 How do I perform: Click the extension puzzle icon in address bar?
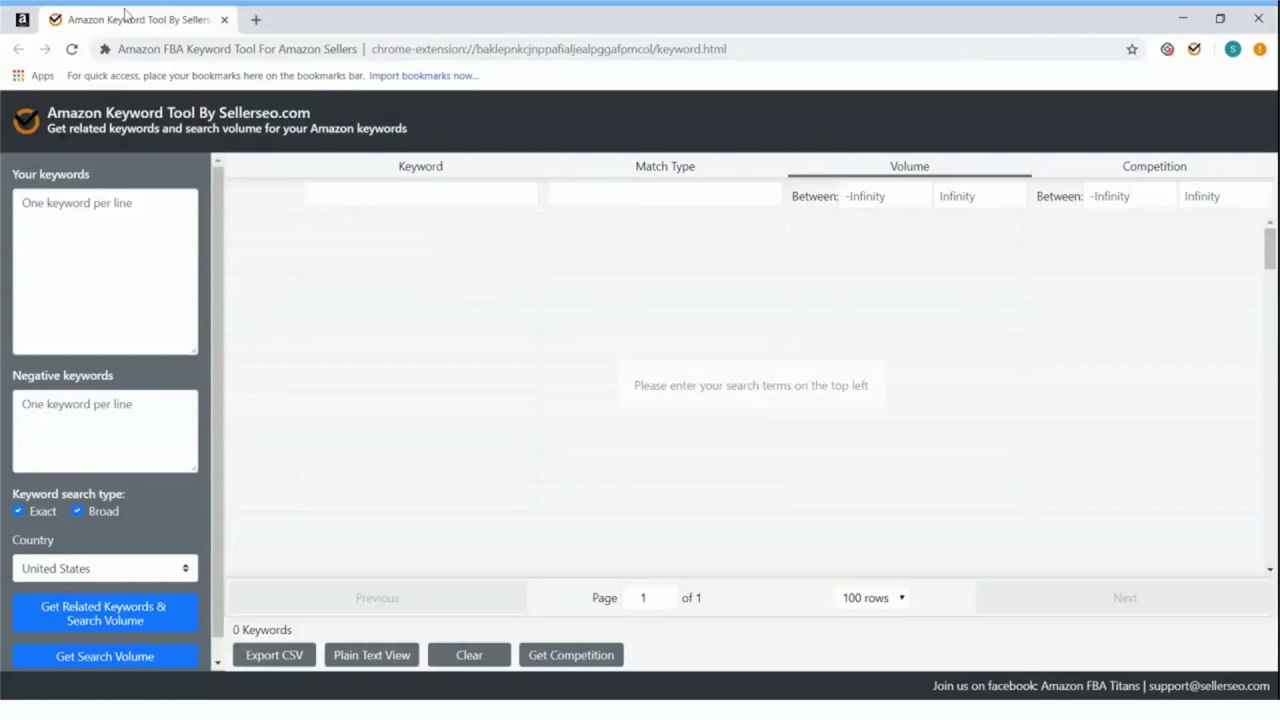(104, 49)
